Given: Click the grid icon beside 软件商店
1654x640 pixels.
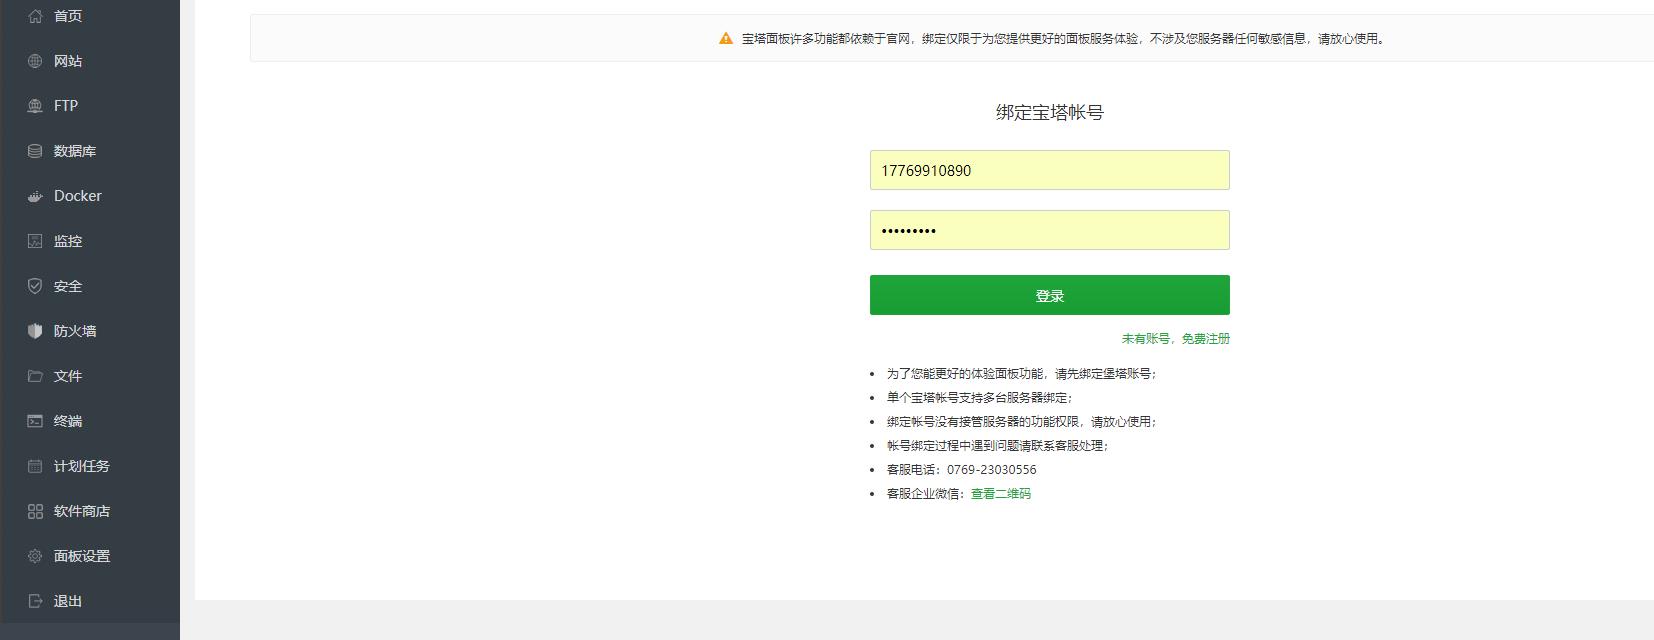Looking at the screenshot, I should [35, 511].
